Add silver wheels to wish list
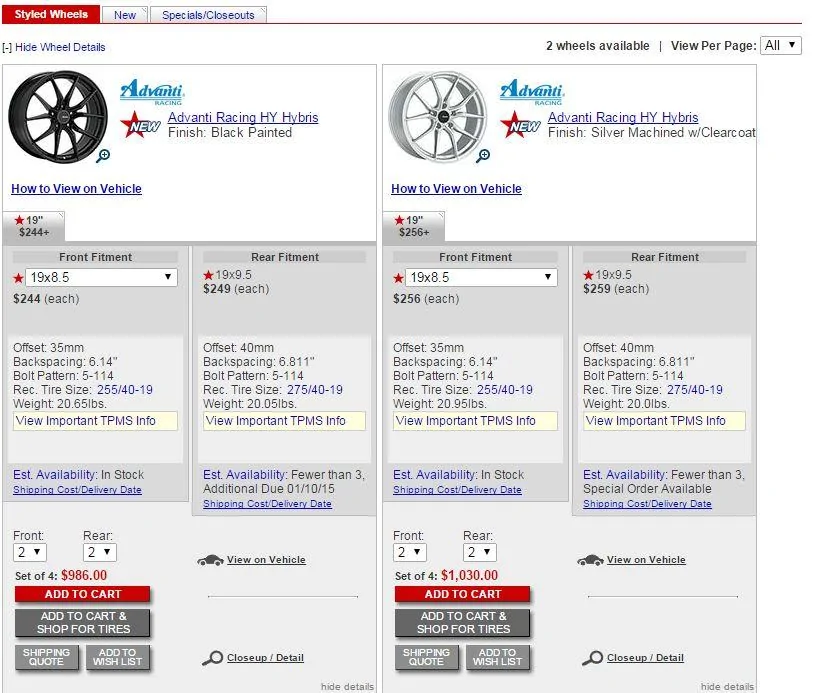This screenshot has width=827, height=693. click(497, 657)
